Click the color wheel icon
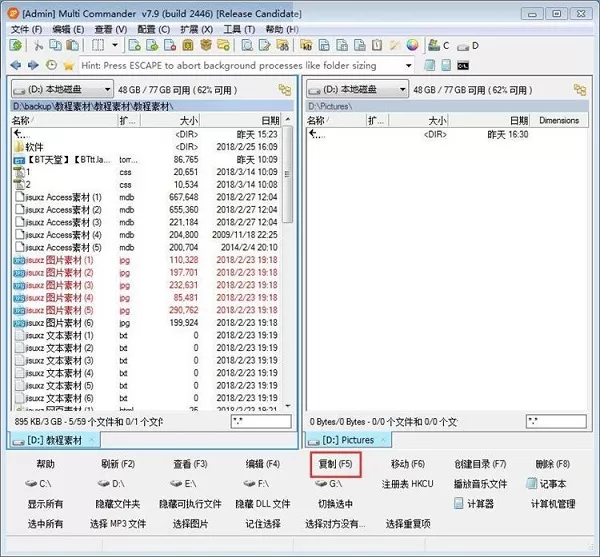This screenshot has height=557, width=600. [x=412, y=46]
